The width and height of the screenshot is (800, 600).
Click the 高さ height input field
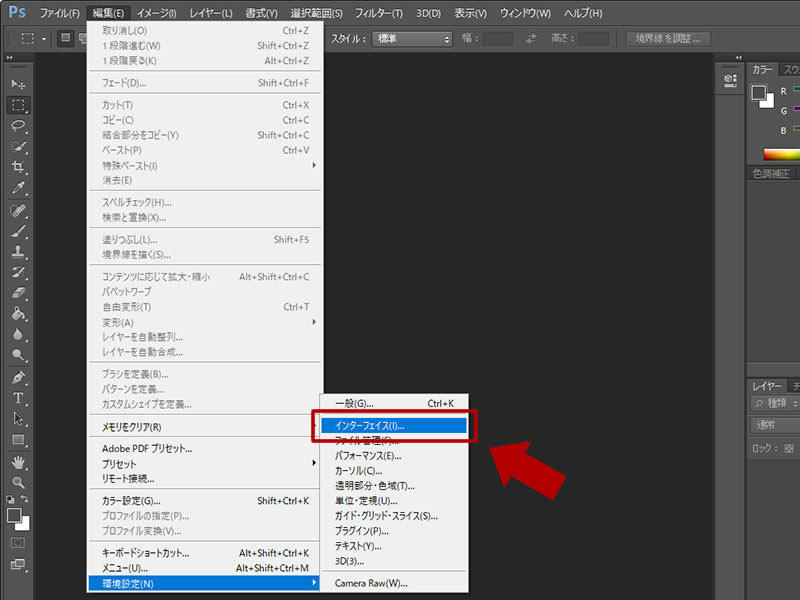(x=594, y=39)
